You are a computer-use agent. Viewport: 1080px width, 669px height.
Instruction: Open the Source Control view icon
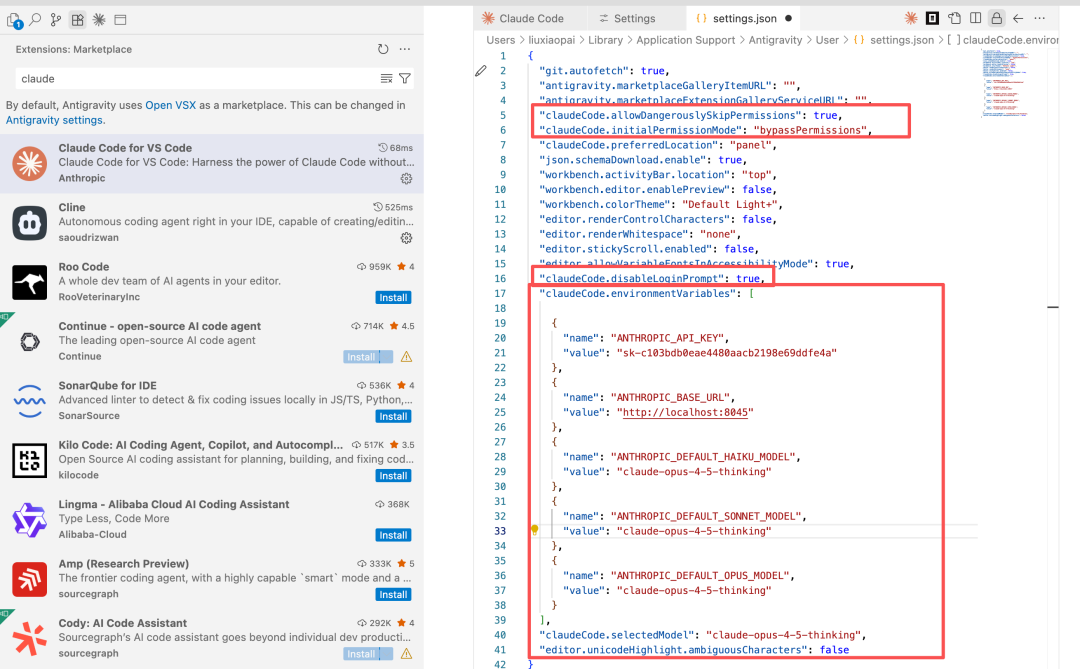coord(55,20)
